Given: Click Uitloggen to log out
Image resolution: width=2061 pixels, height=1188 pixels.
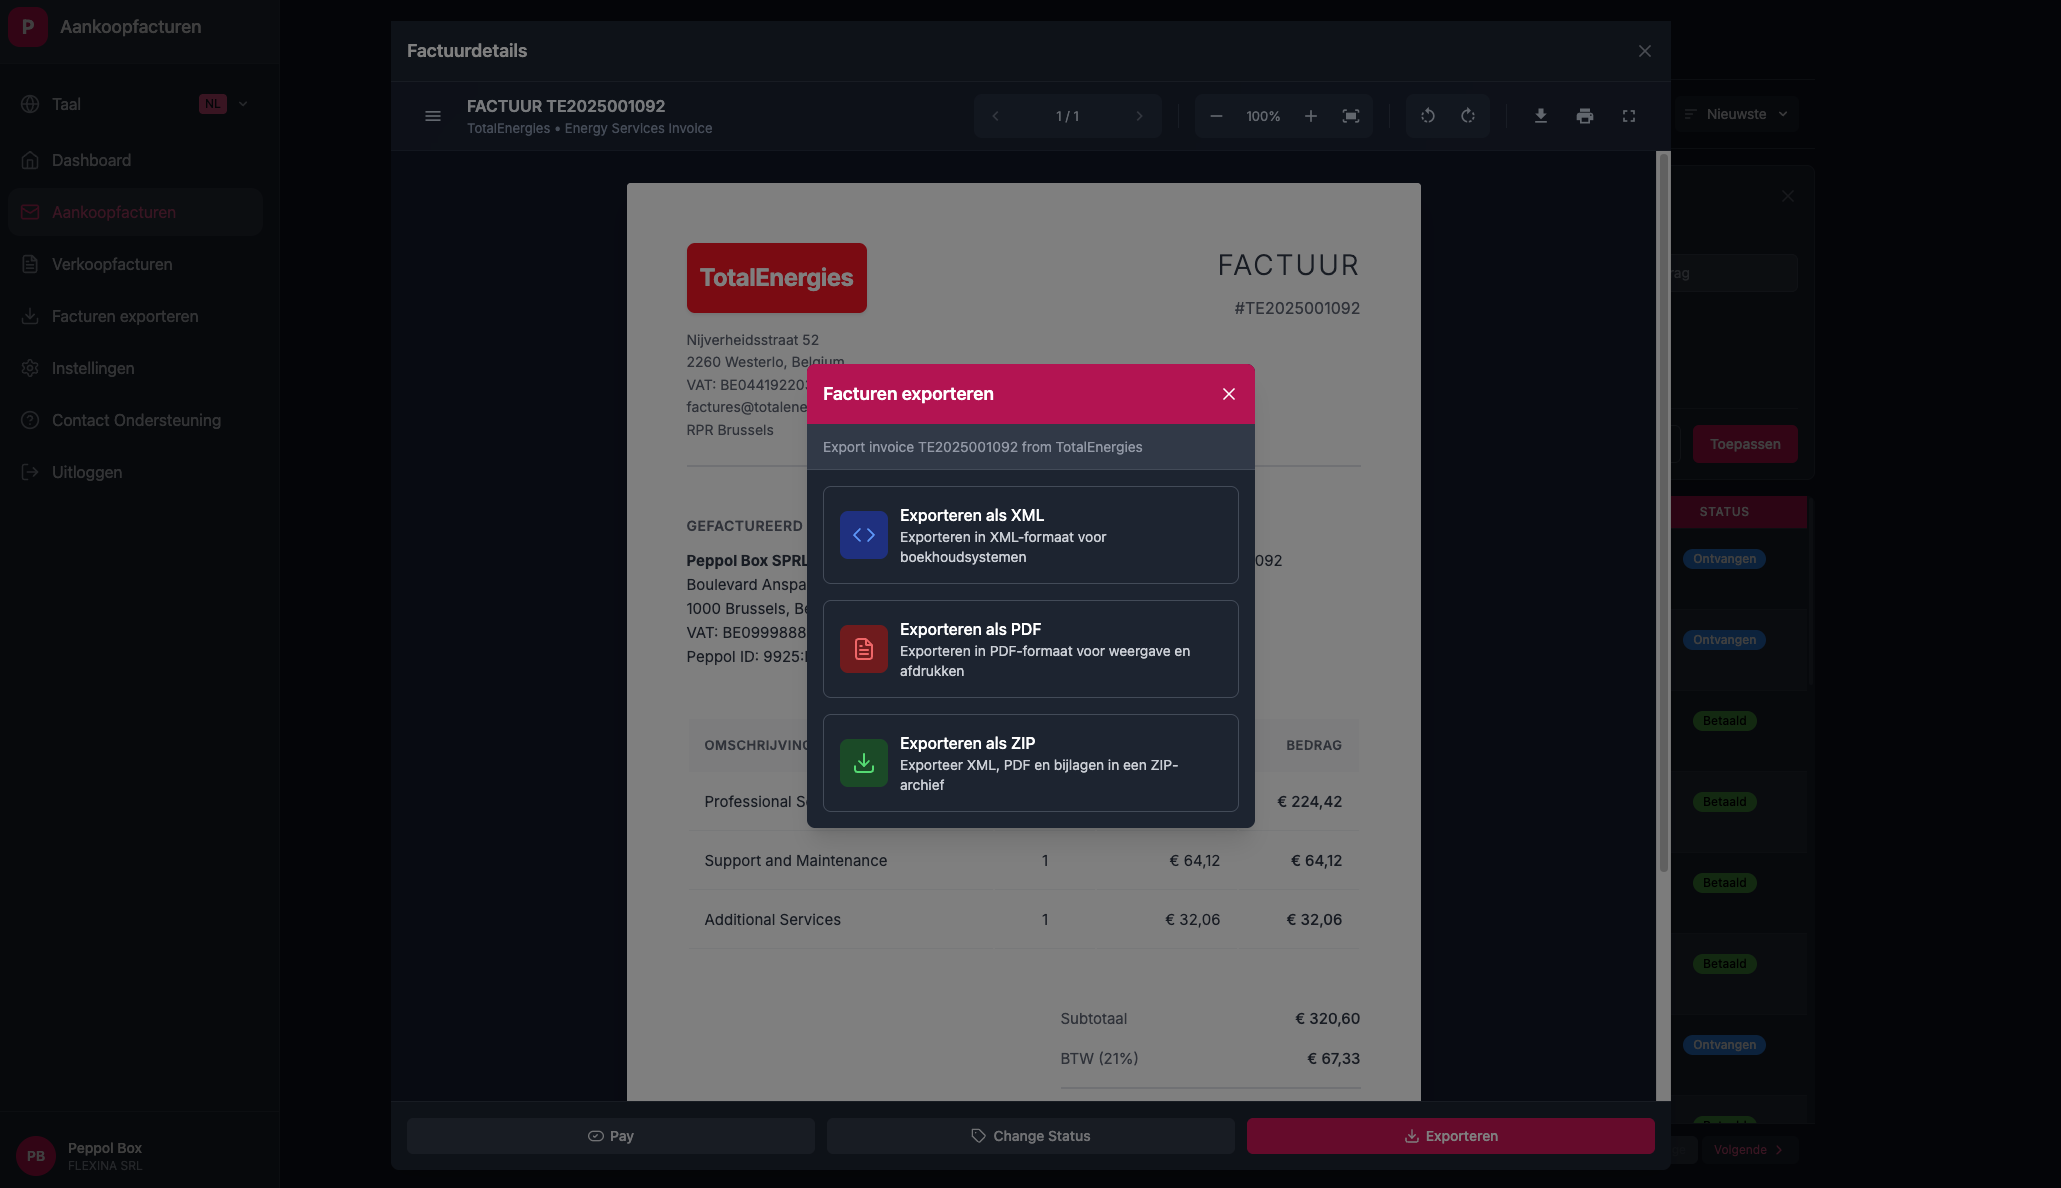Looking at the screenshot, I should (135, 472).
